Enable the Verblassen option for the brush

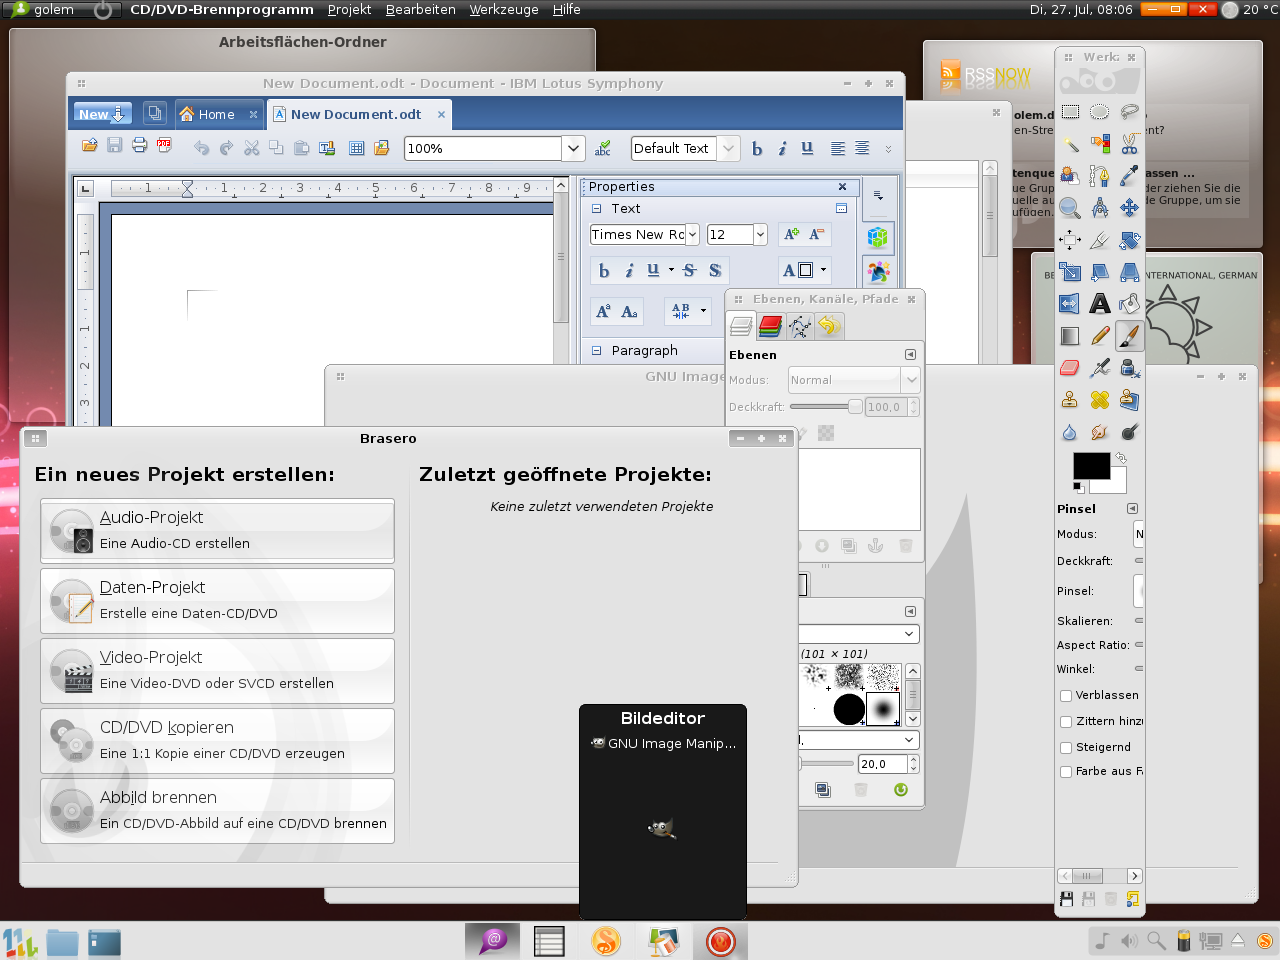click(x=1066, y=695)
